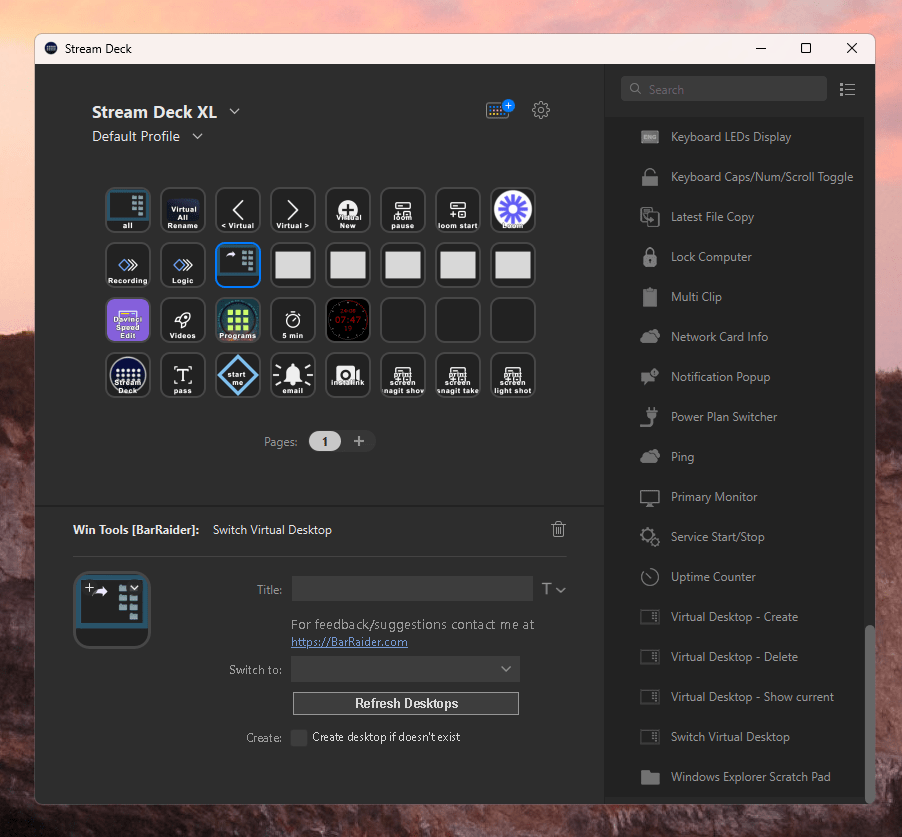Click the actions Search field
The height and width of the screenshot is (837, 902).
724,89
